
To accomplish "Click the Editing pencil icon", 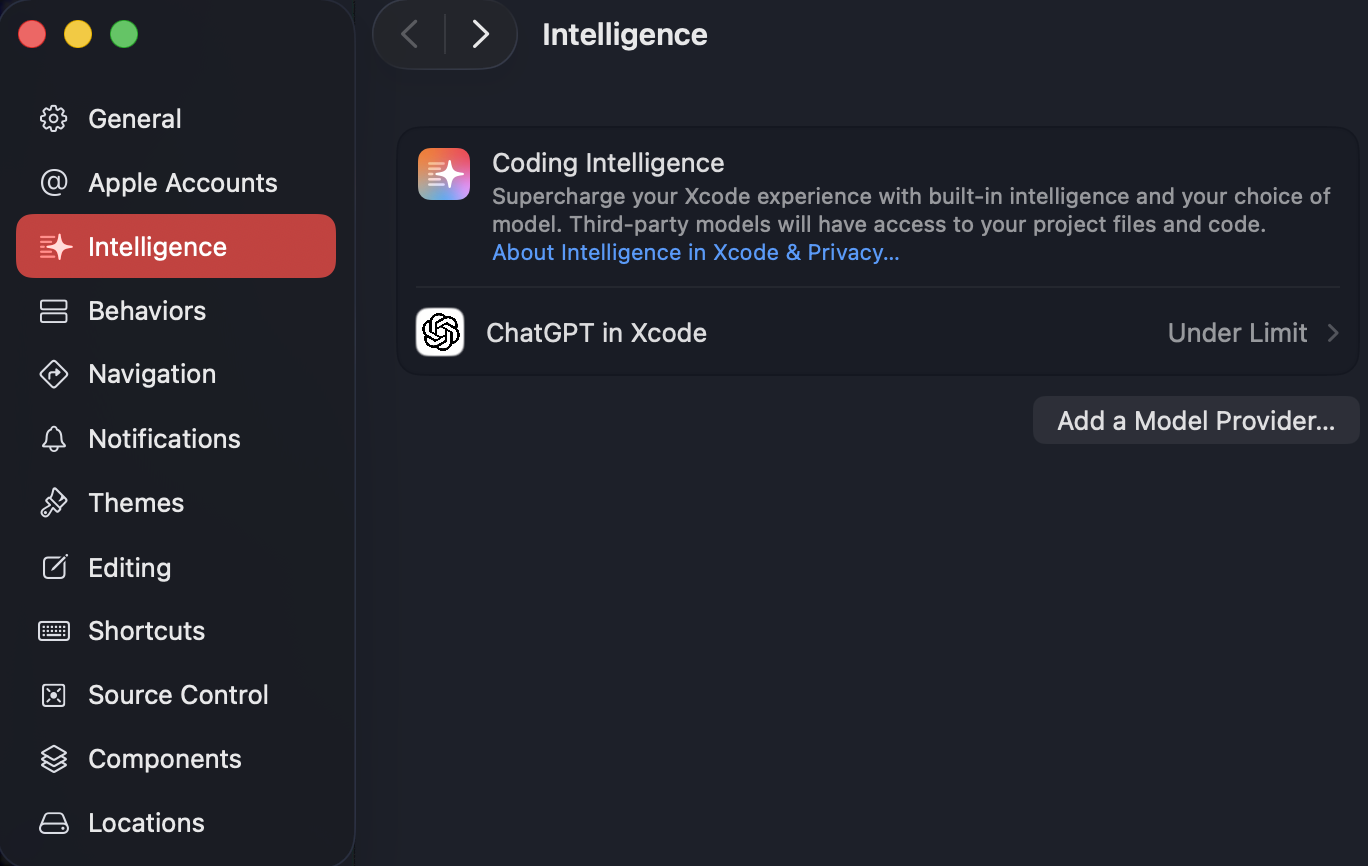I will (53, 567).
